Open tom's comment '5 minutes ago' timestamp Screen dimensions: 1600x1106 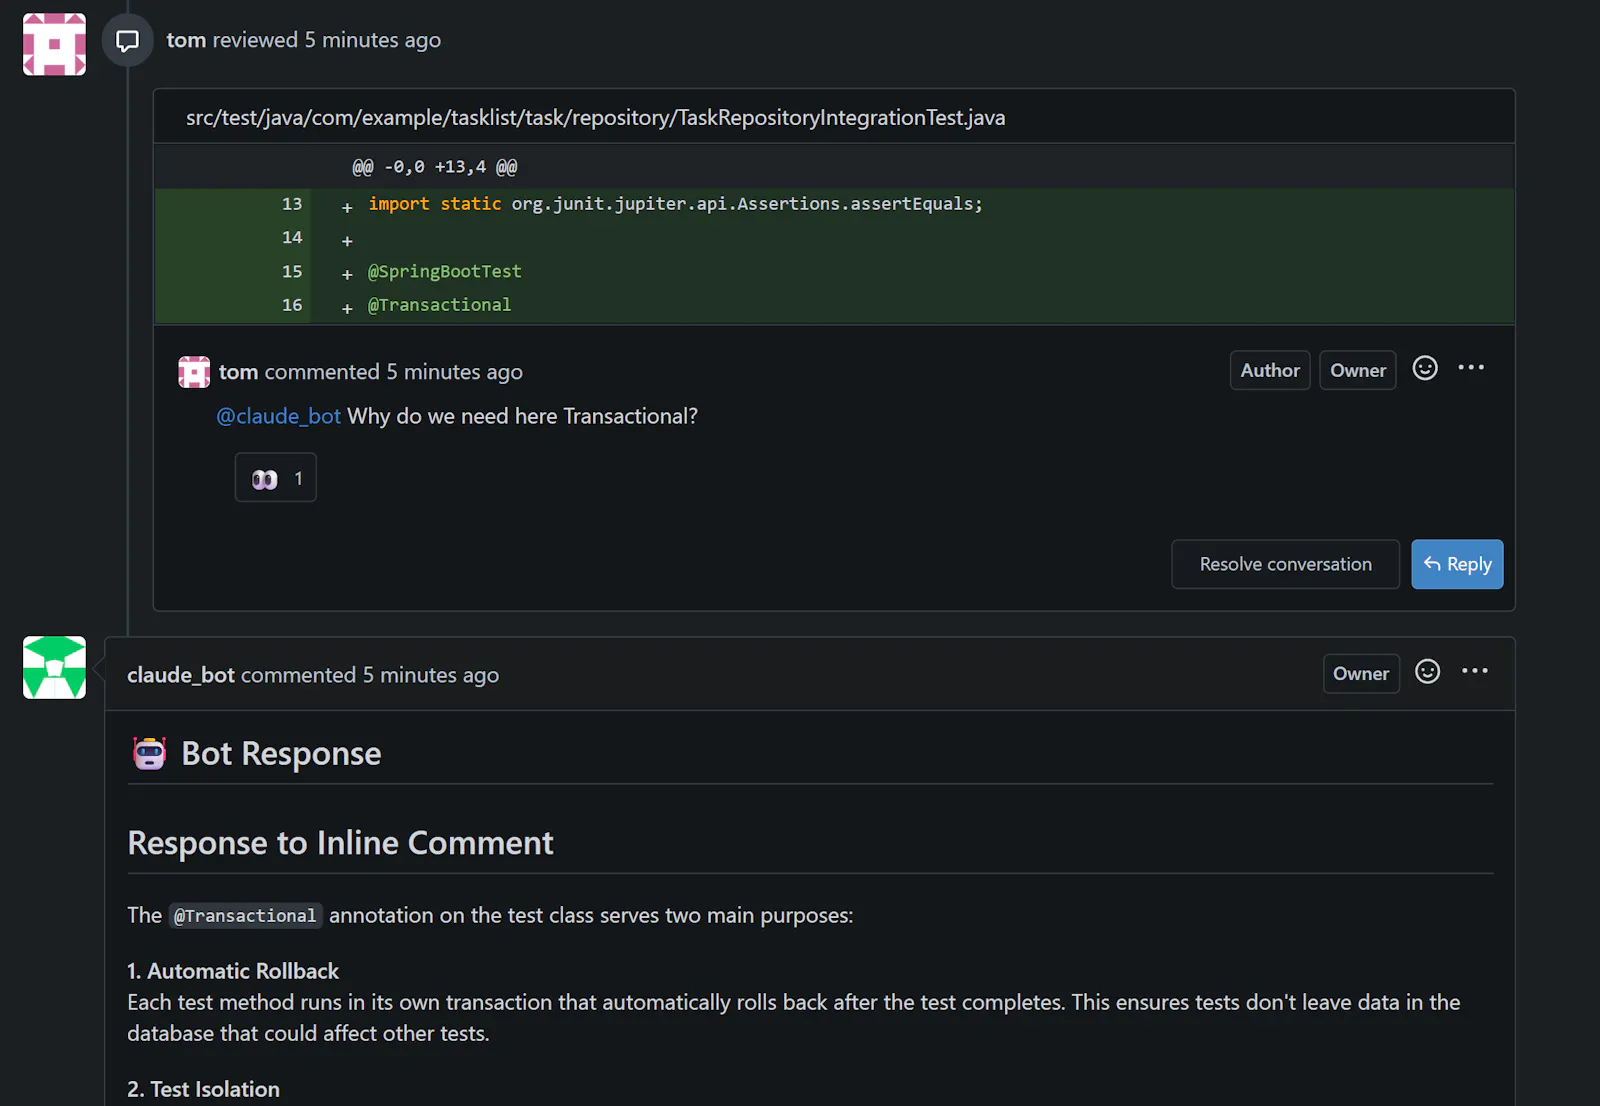(x=454, y=372)
